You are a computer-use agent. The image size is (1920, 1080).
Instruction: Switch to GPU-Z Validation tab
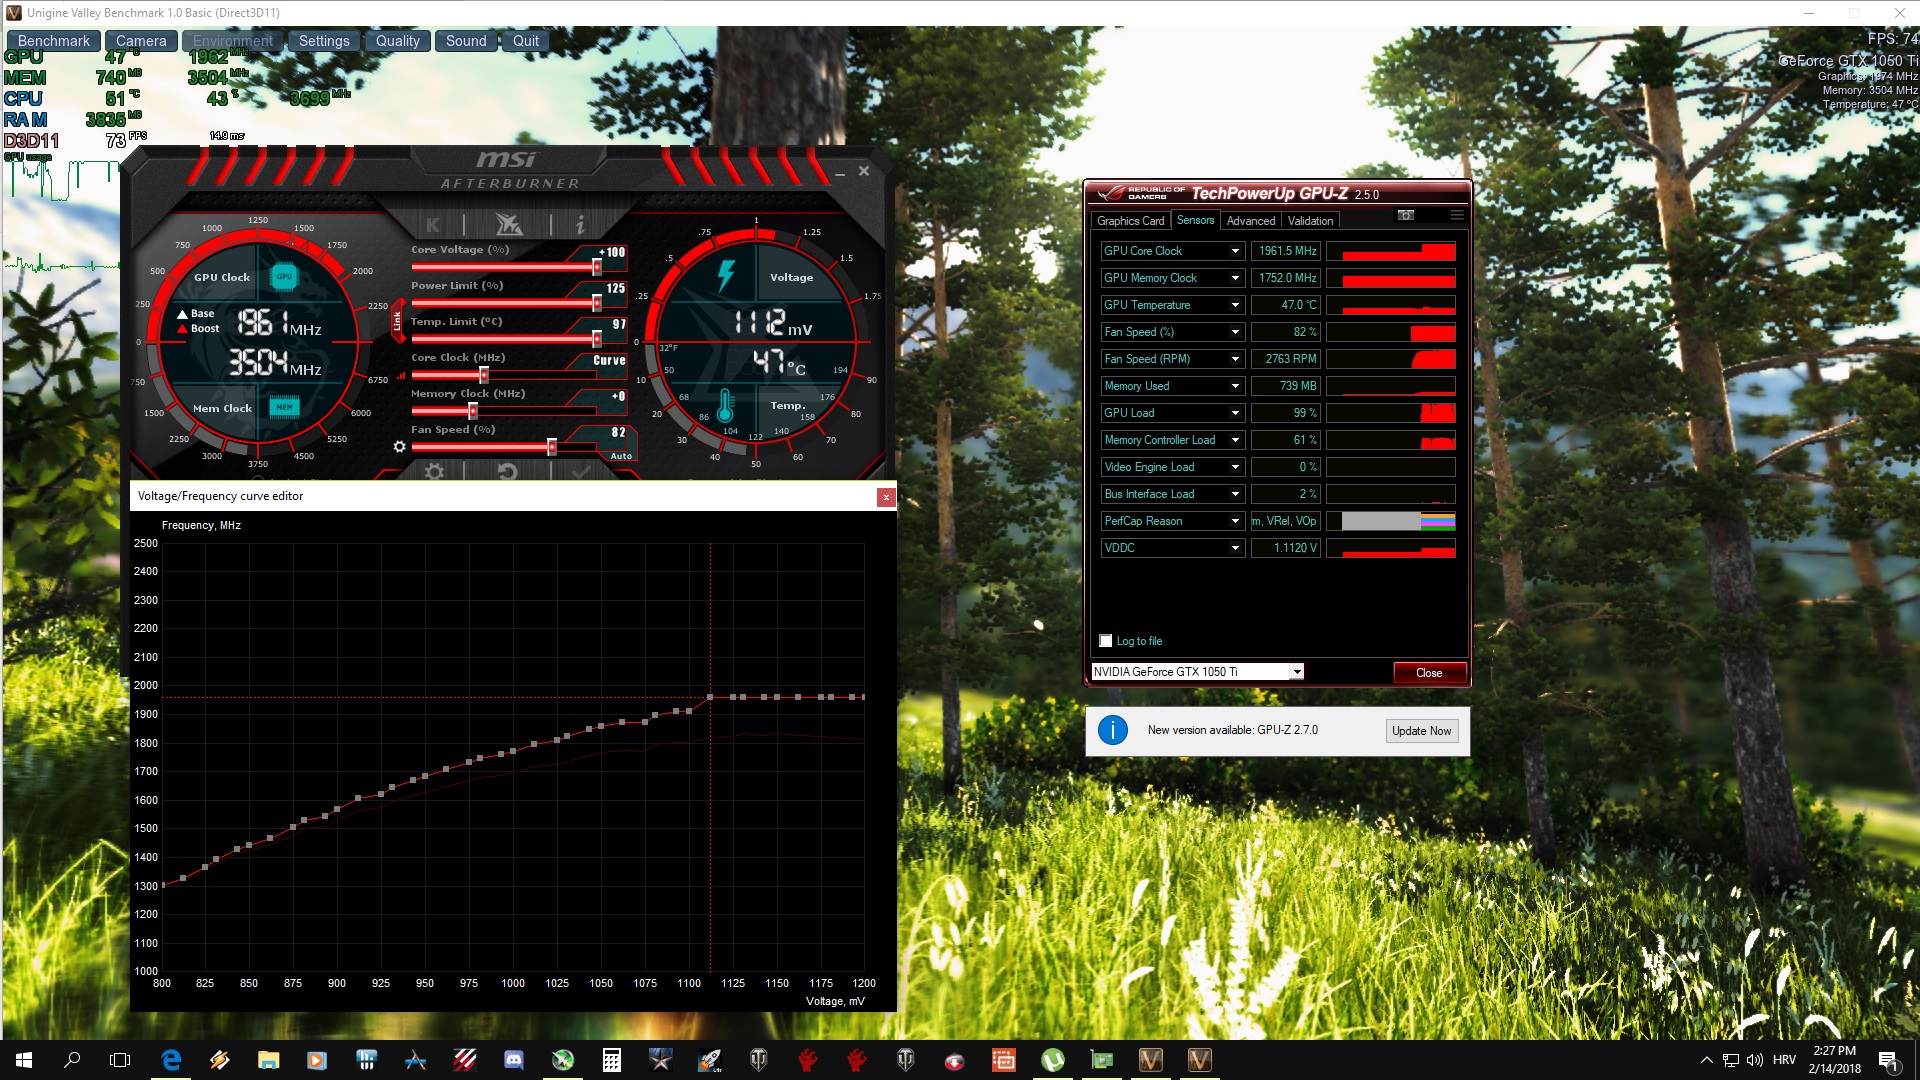(1310, 221)
